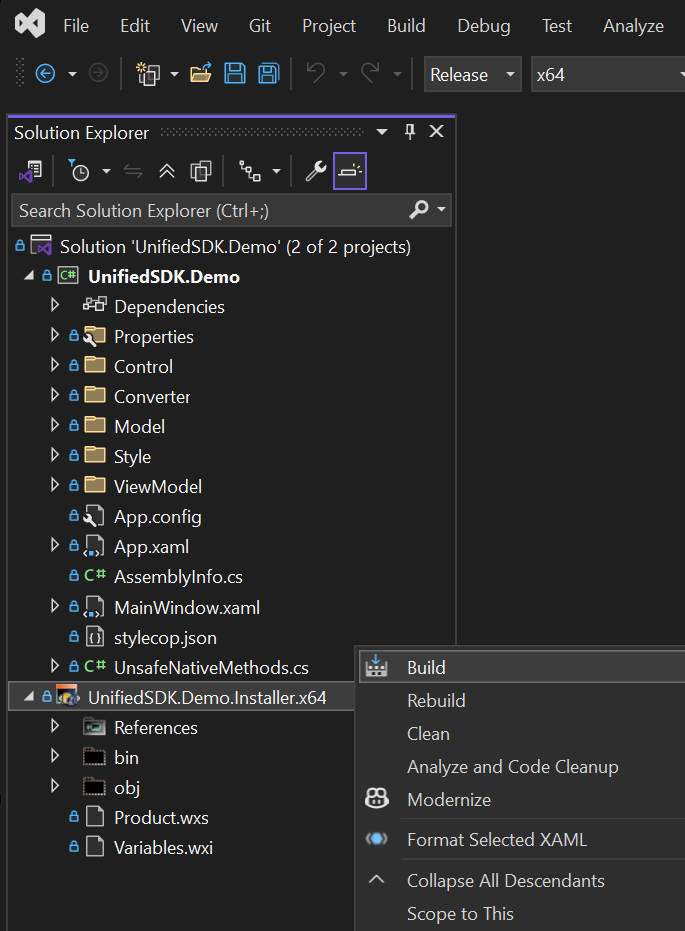Click the Search Solution Explorer field

point(210,210)
